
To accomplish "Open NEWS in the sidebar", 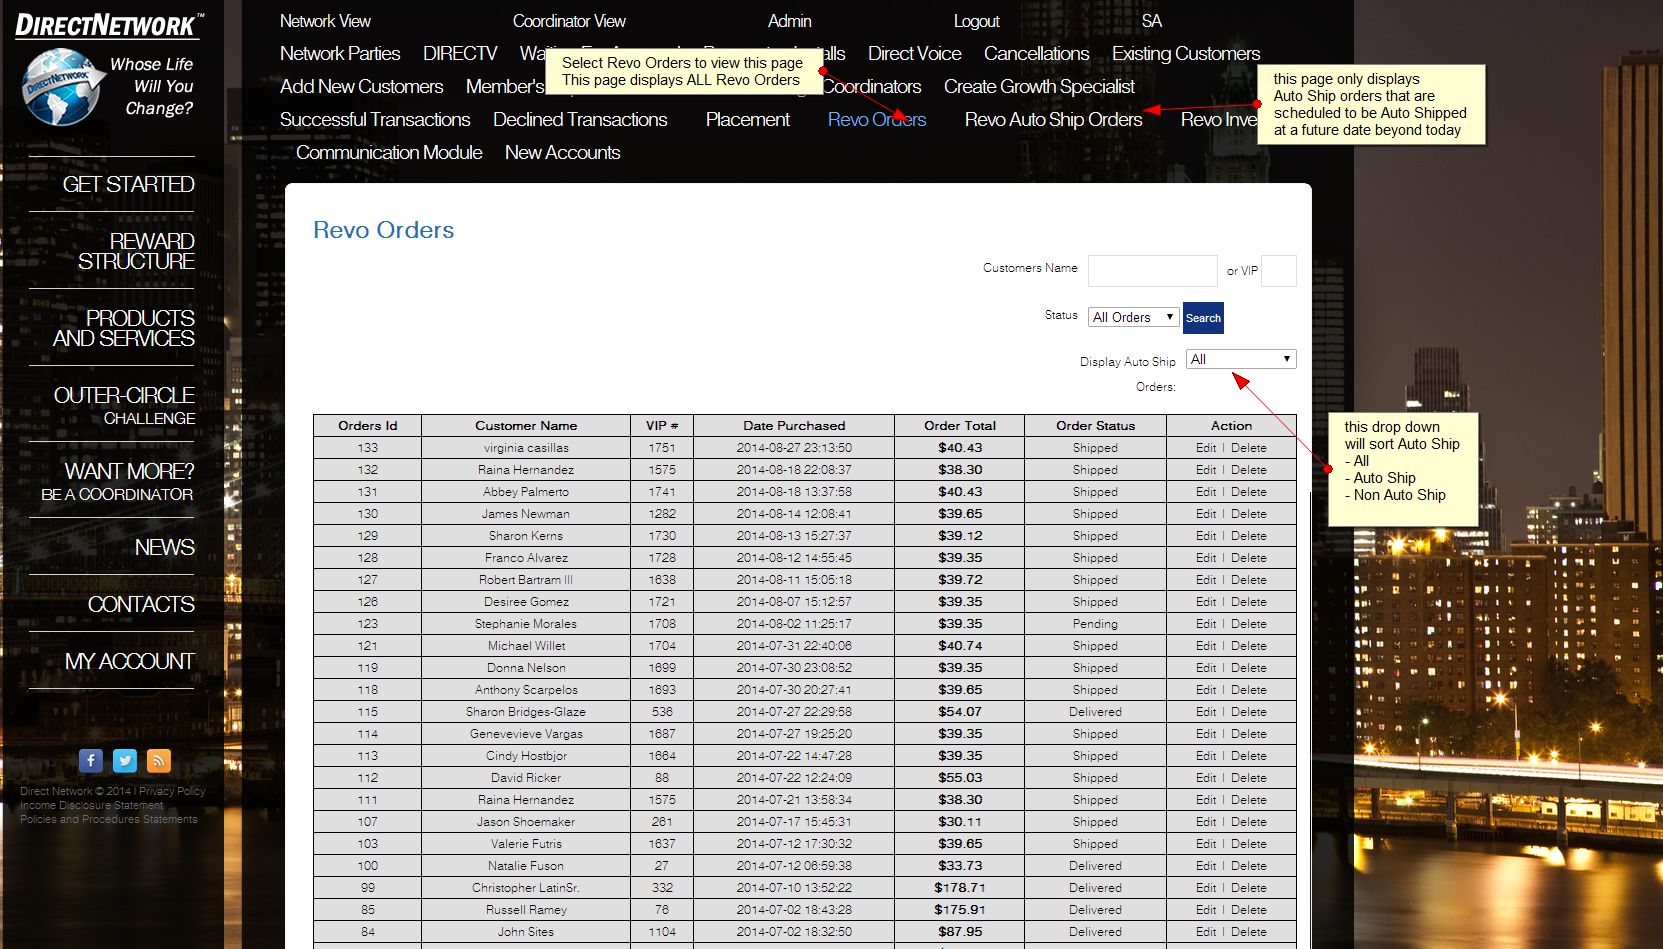I will pos(165,547).
